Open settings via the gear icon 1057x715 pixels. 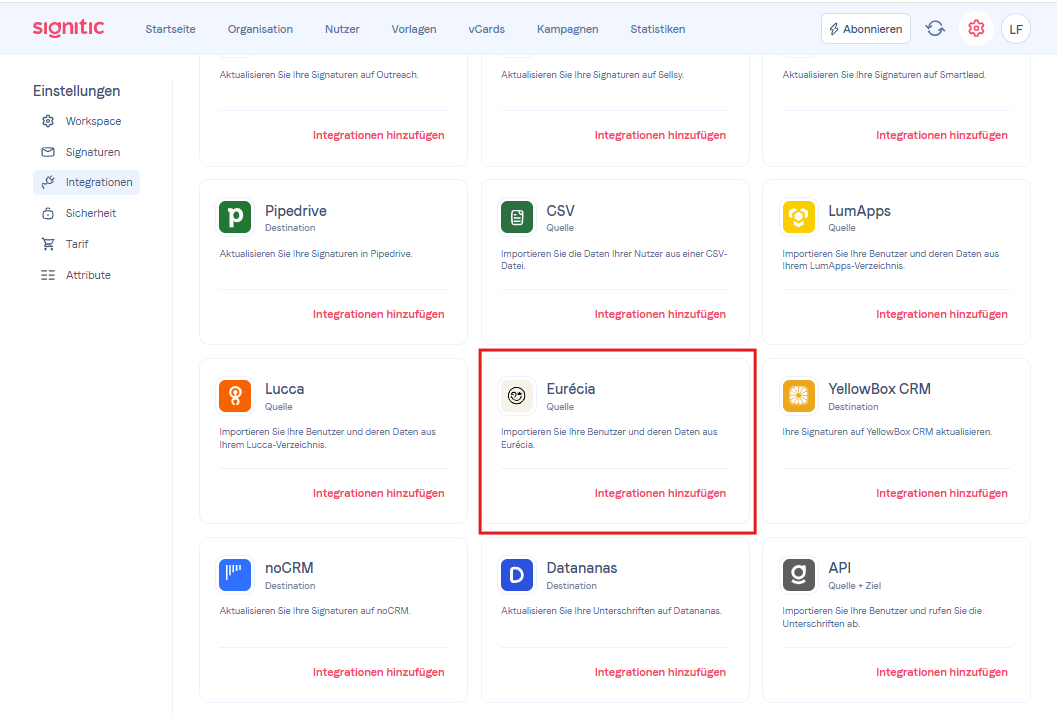pyautogui.click(x=976, y=29)
